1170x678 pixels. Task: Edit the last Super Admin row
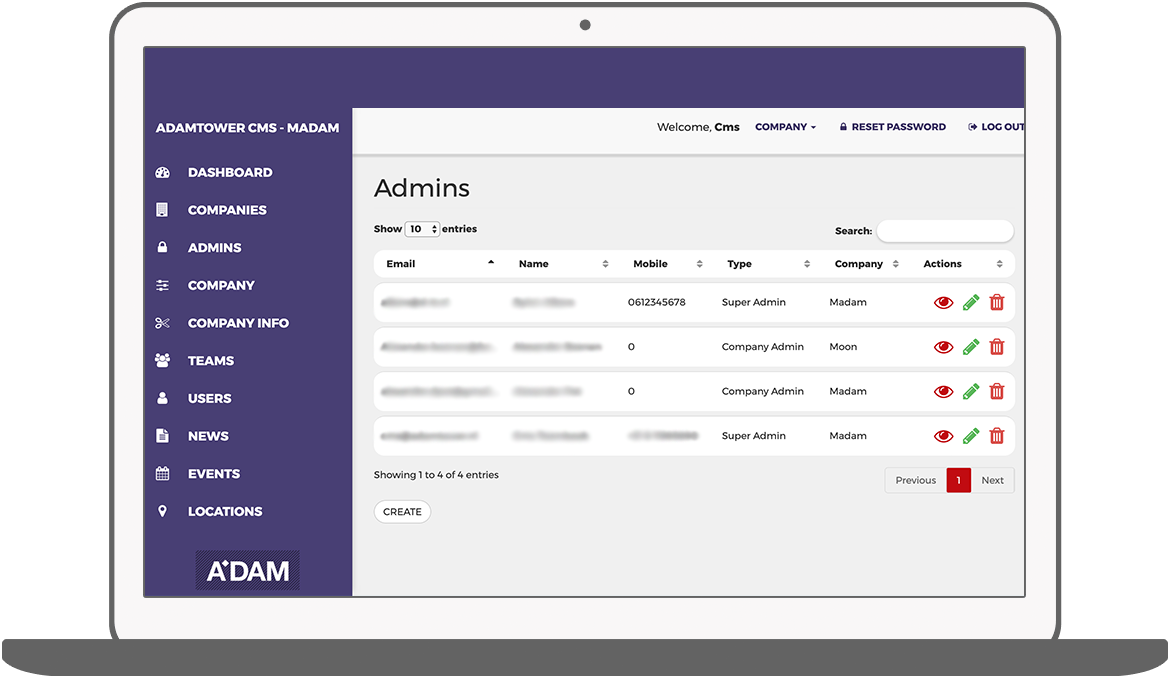point(971,436)
